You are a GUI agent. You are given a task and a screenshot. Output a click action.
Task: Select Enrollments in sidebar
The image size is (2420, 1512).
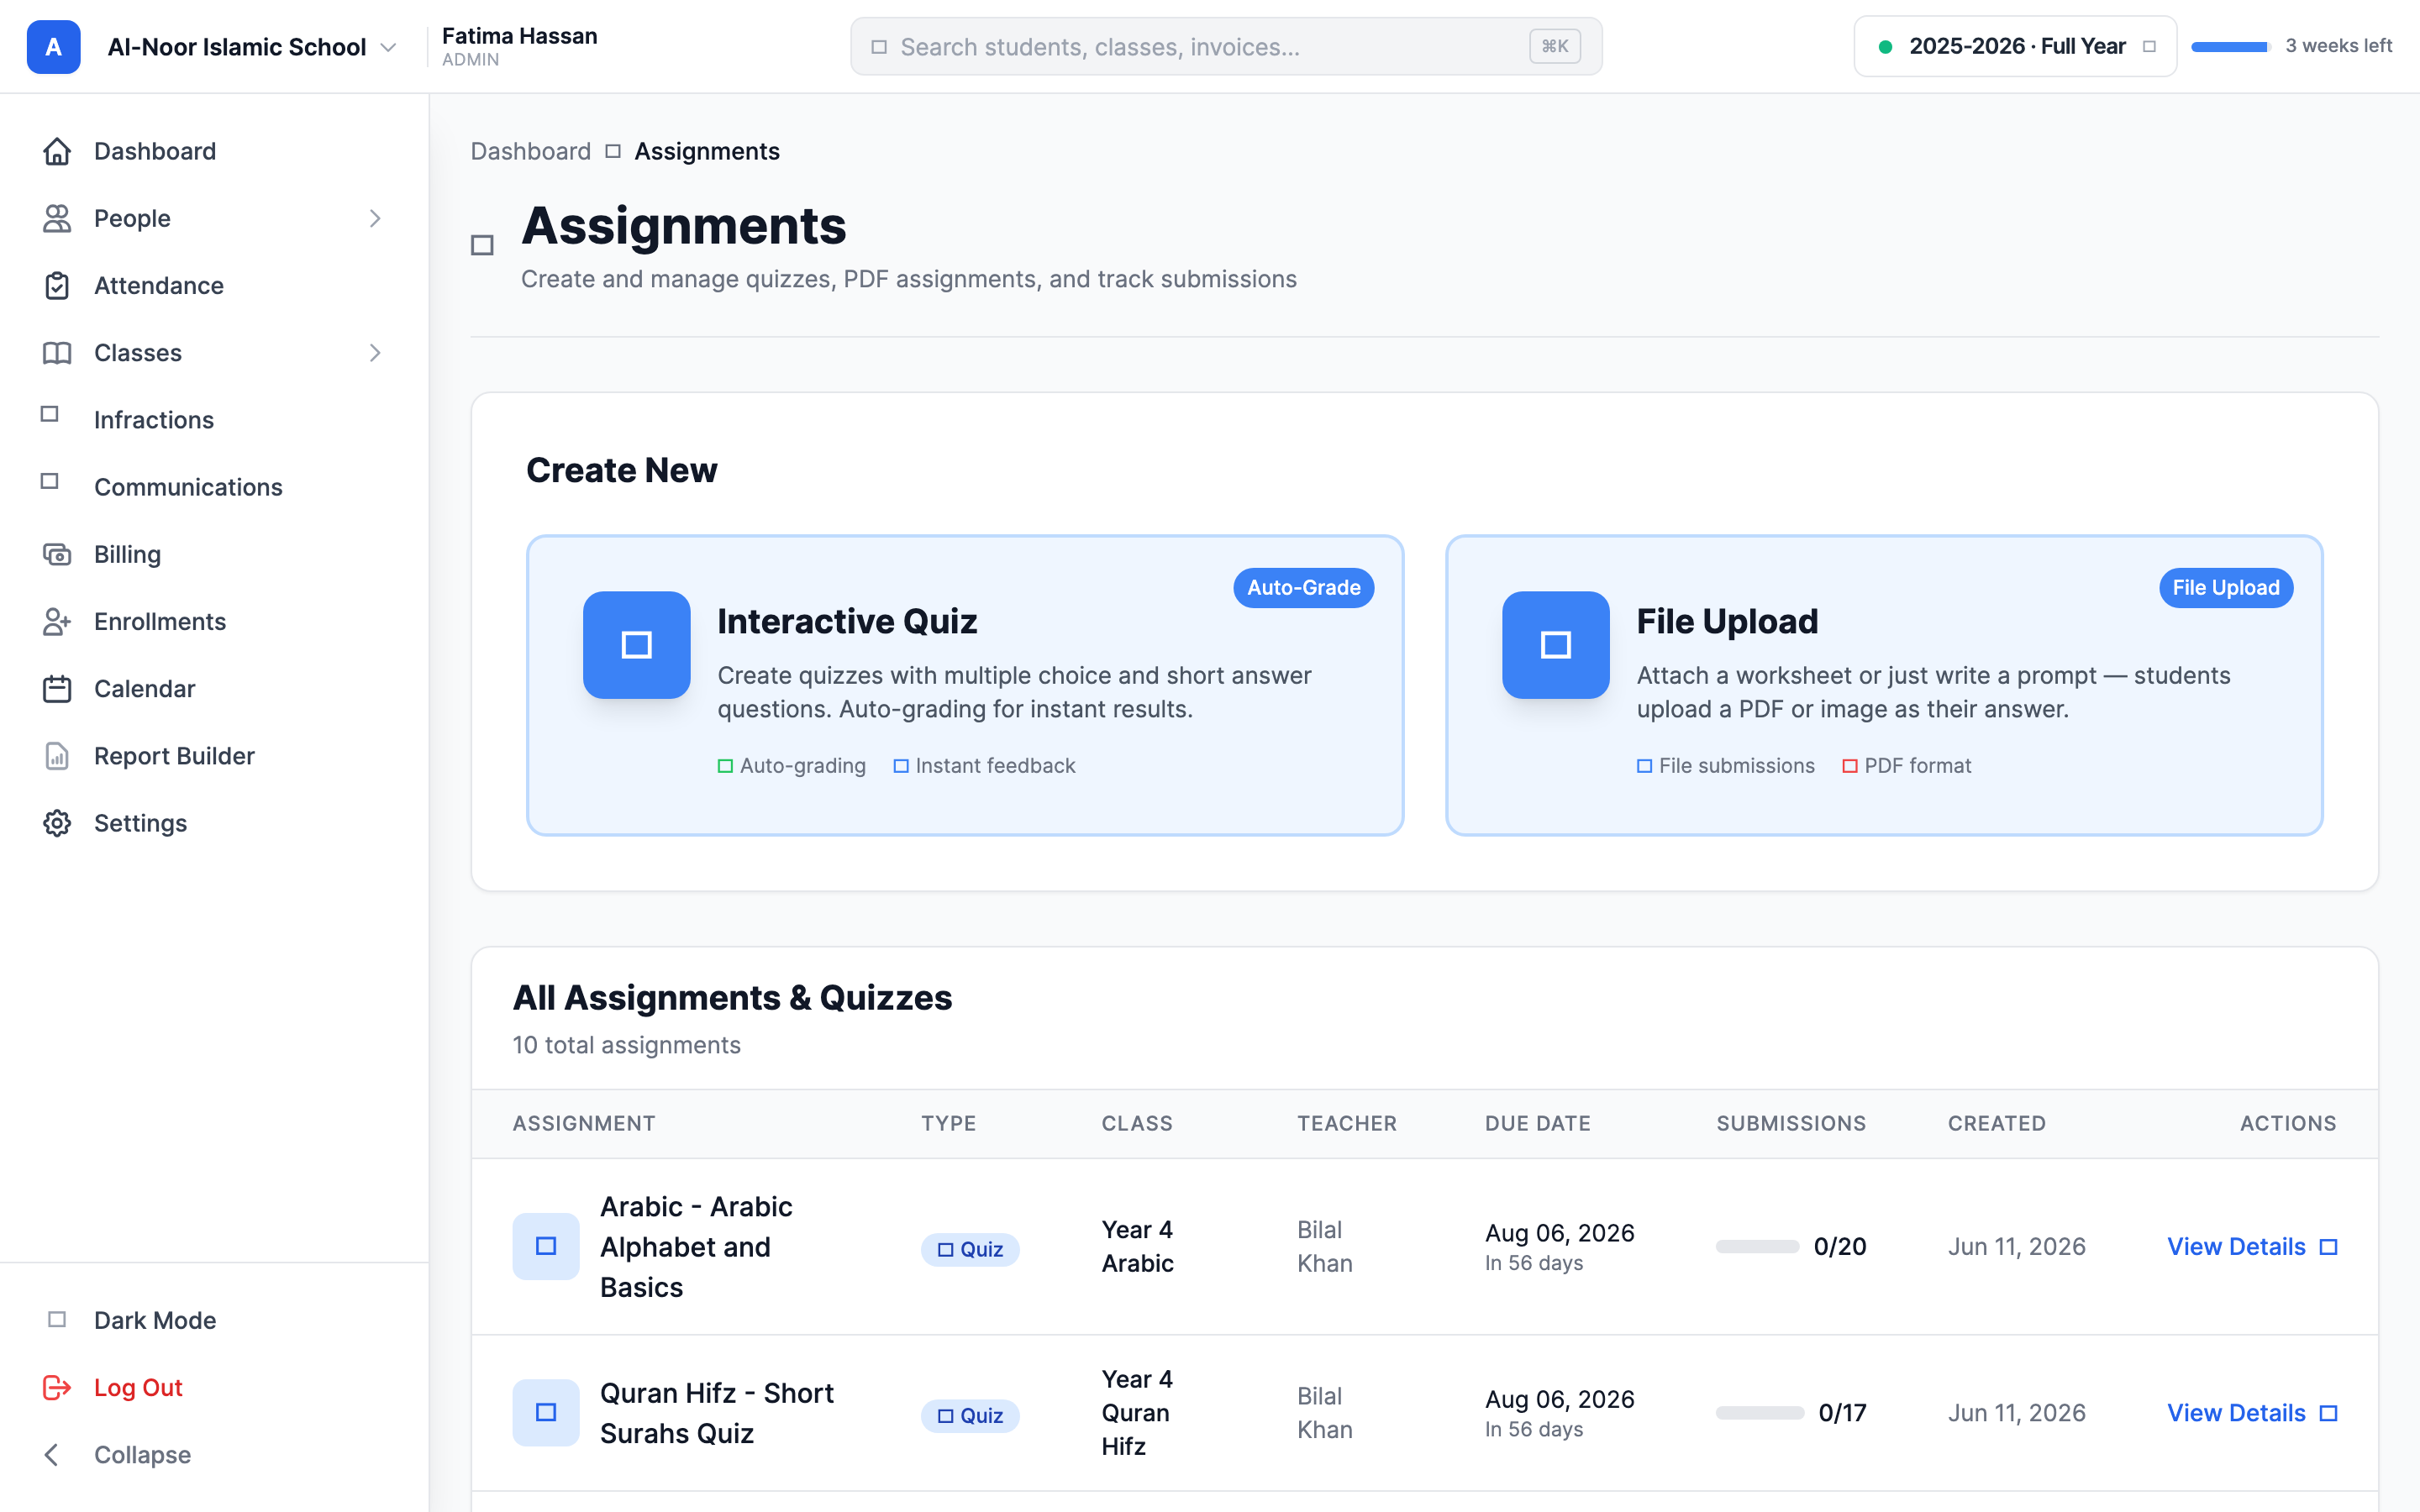pos(214,621)
